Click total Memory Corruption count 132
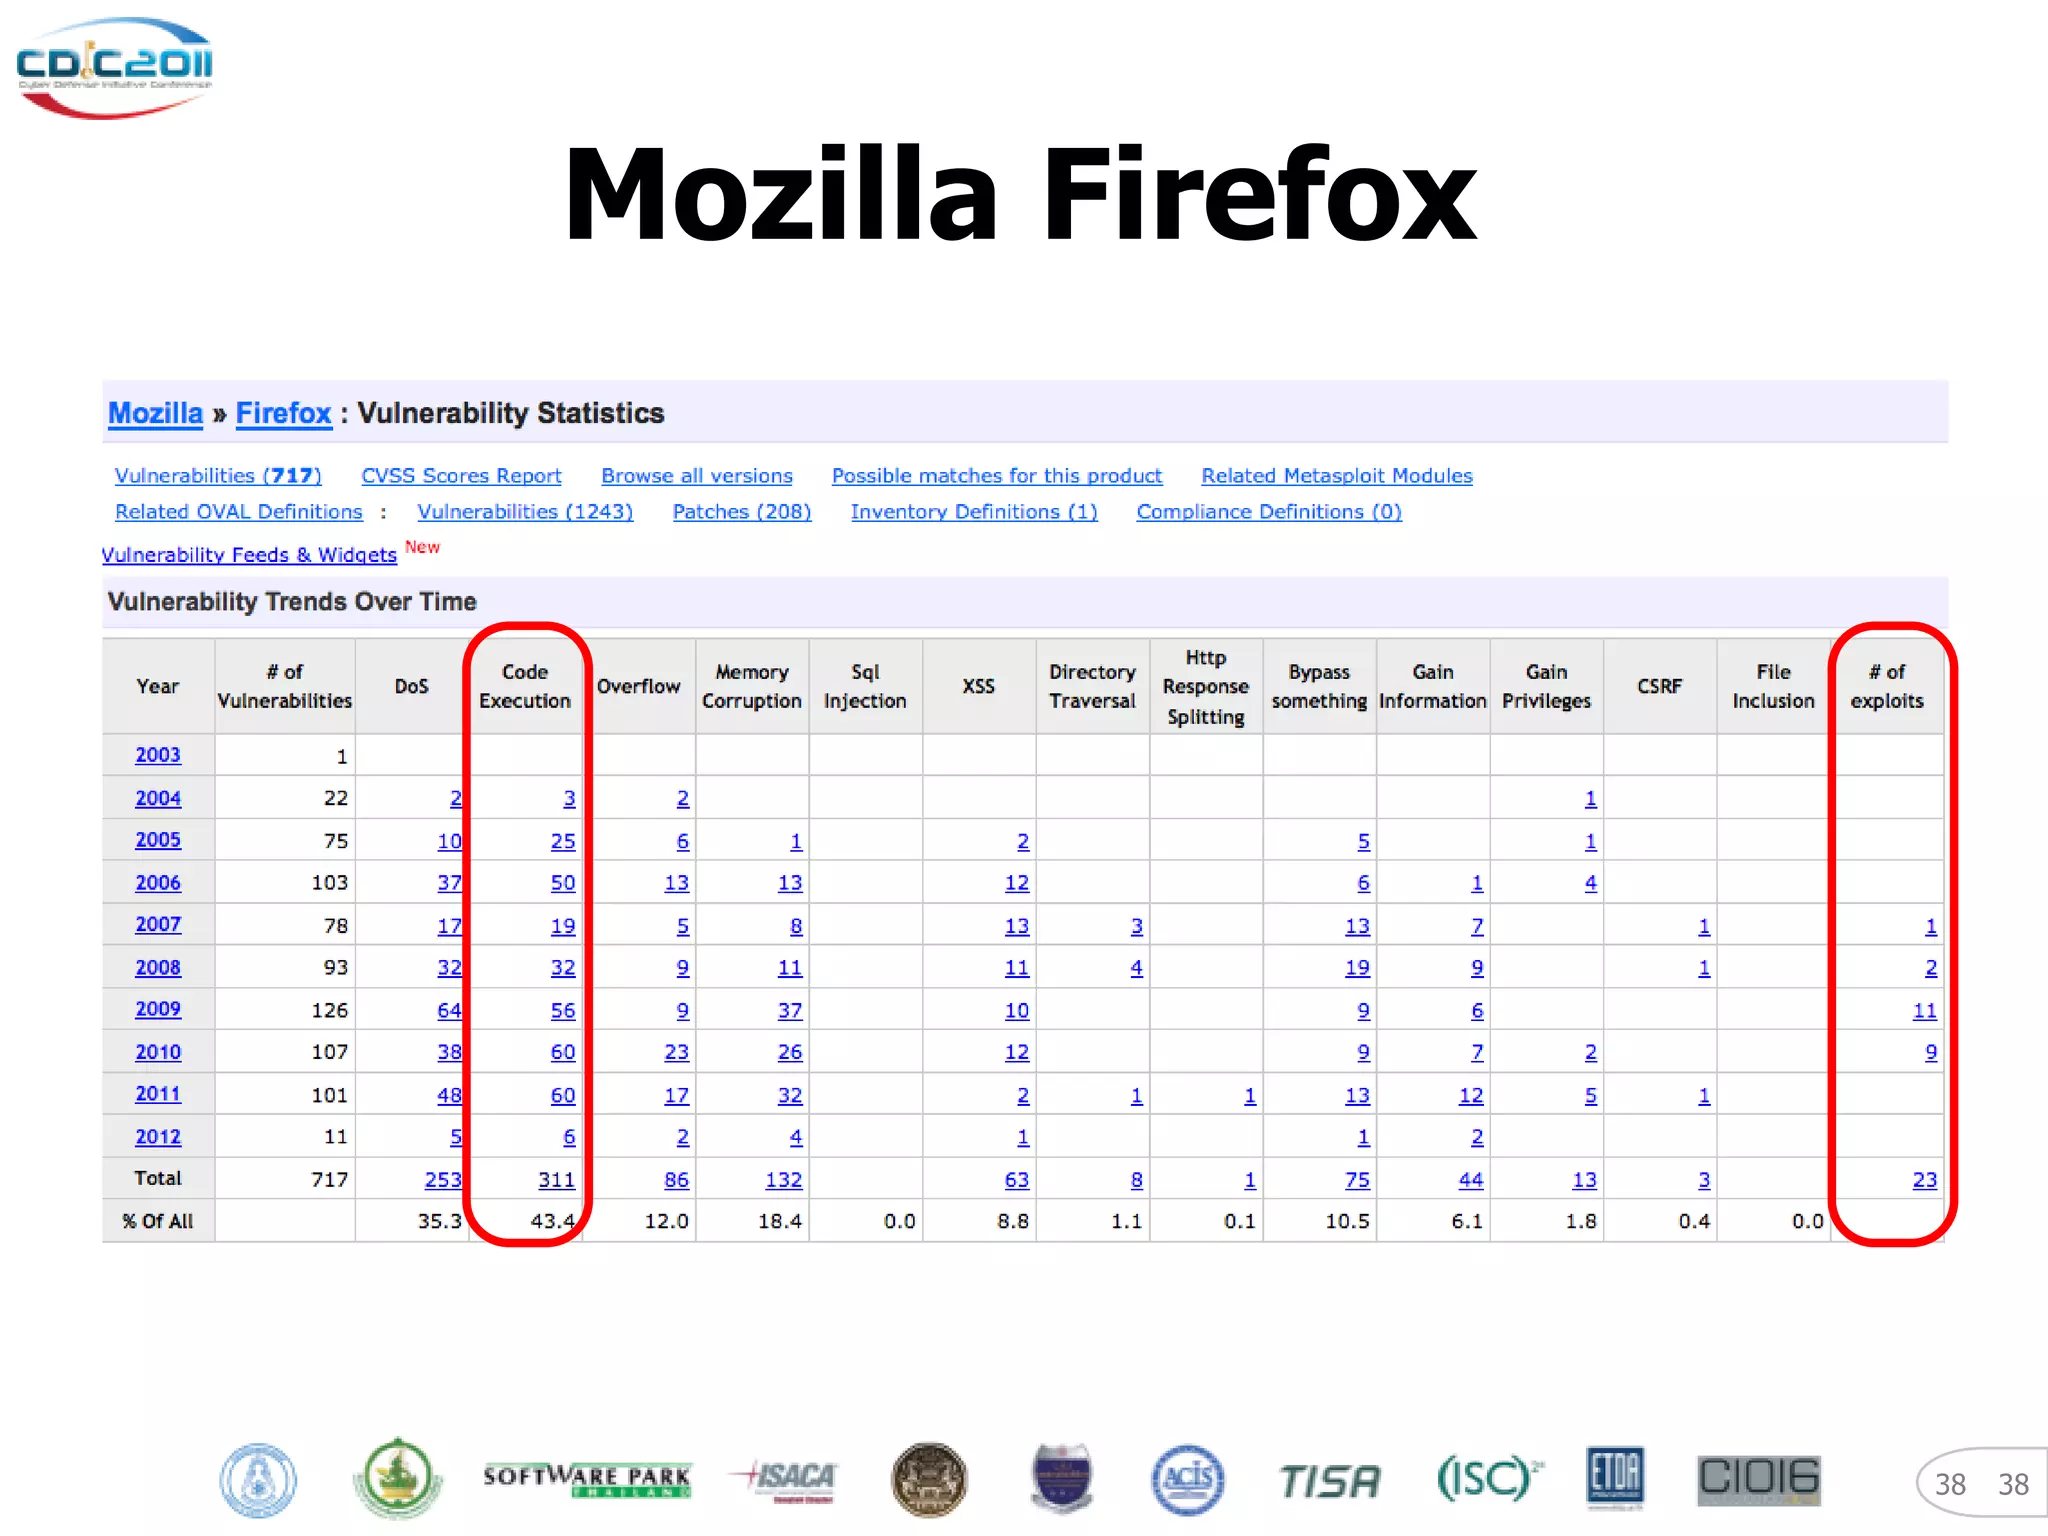The width and height of the screenshot is (2048, 1536). click(784, 1180)
